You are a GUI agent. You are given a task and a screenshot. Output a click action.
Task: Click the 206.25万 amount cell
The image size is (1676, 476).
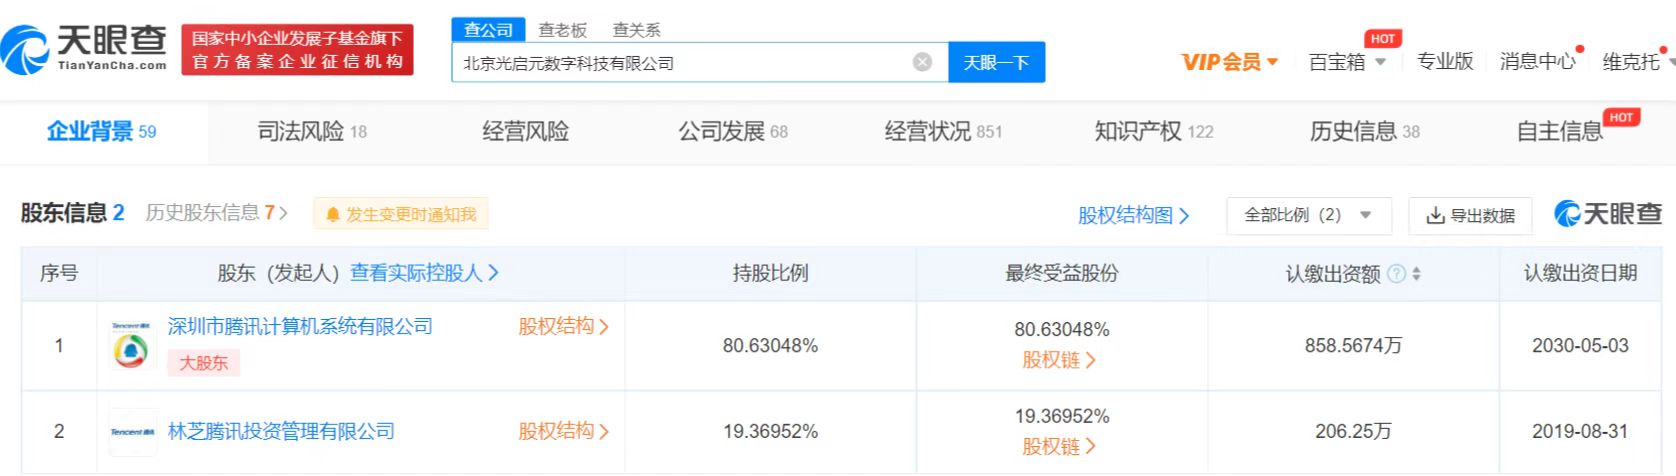(x=1353, y=432)
